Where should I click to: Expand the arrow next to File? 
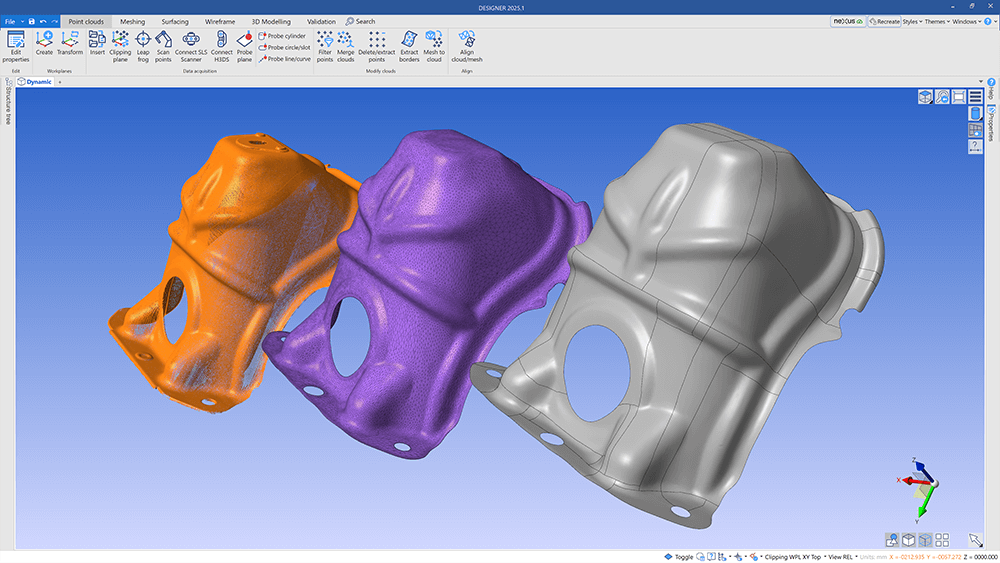[22, 22]
